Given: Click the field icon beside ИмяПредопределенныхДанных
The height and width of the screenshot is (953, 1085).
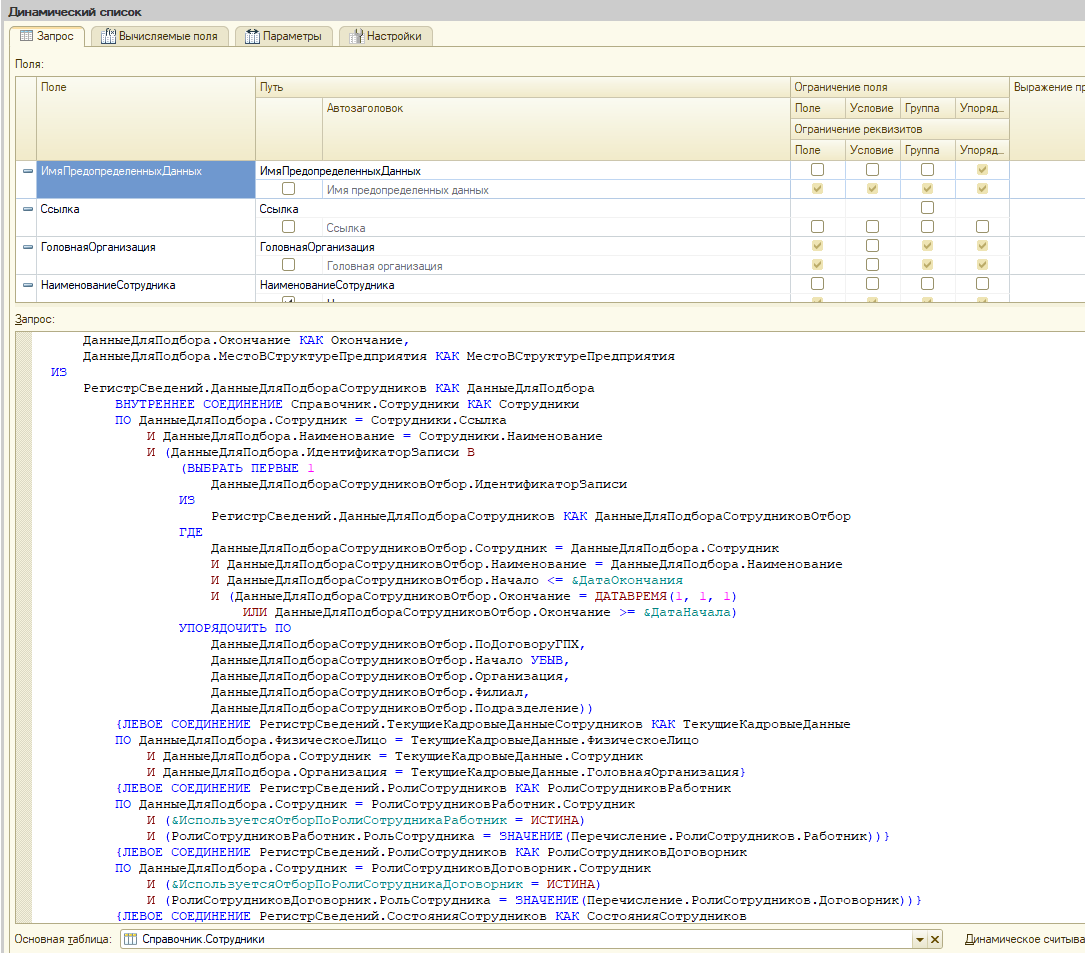Looking at the screenshot, I should click(28, 171).
